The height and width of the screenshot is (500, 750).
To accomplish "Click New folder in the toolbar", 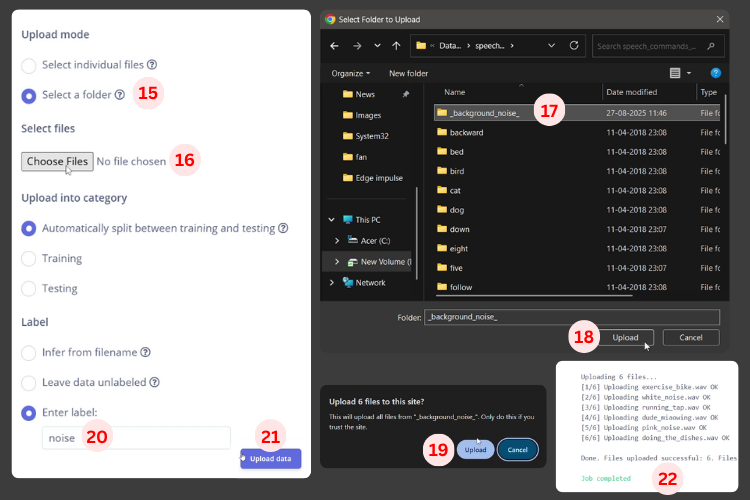I will [408, 73].
